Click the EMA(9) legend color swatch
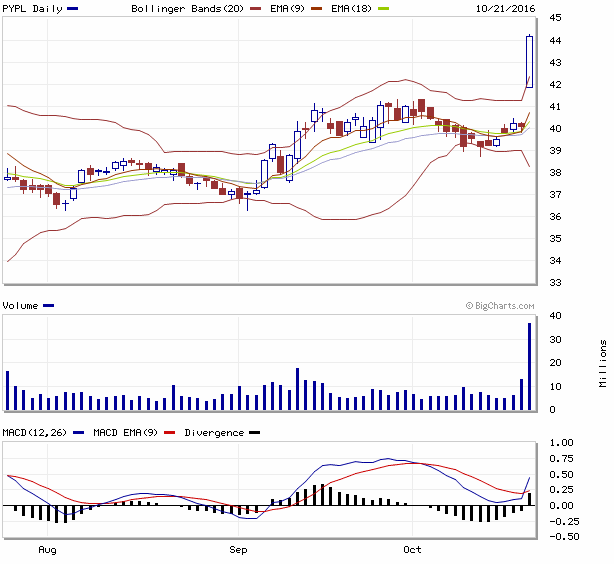 (x=316, y=9)
